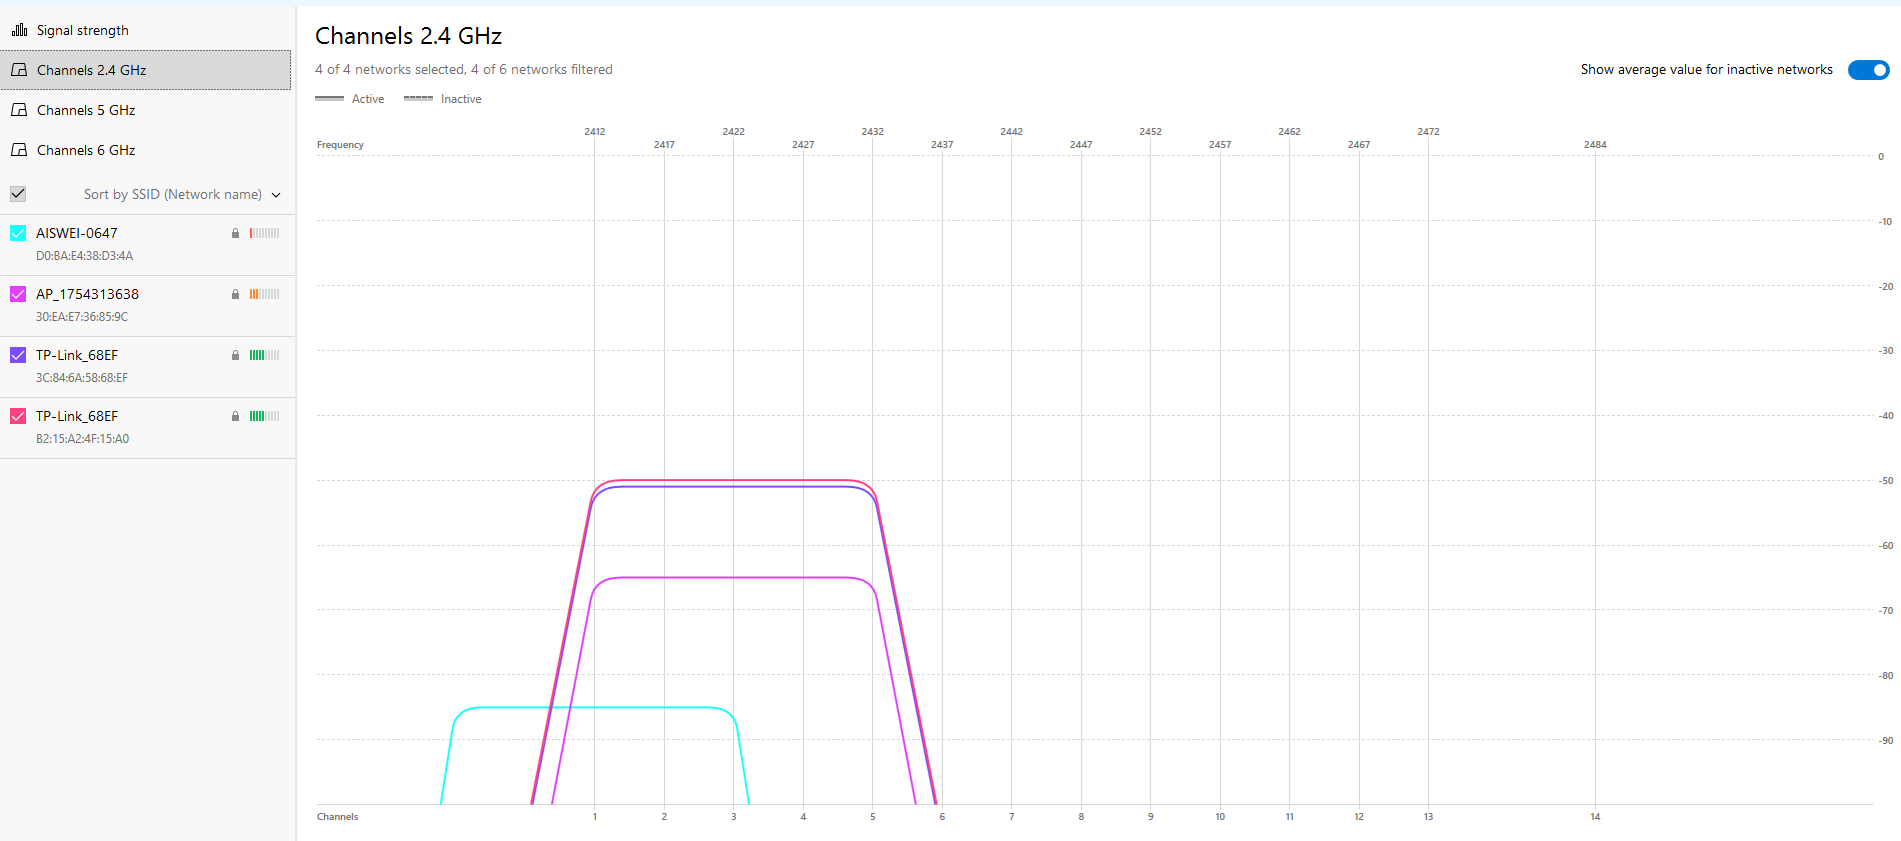1901x841 pixels.
Task: Click the Signal strength bar chart icon
Action: (x=19, y=30)
